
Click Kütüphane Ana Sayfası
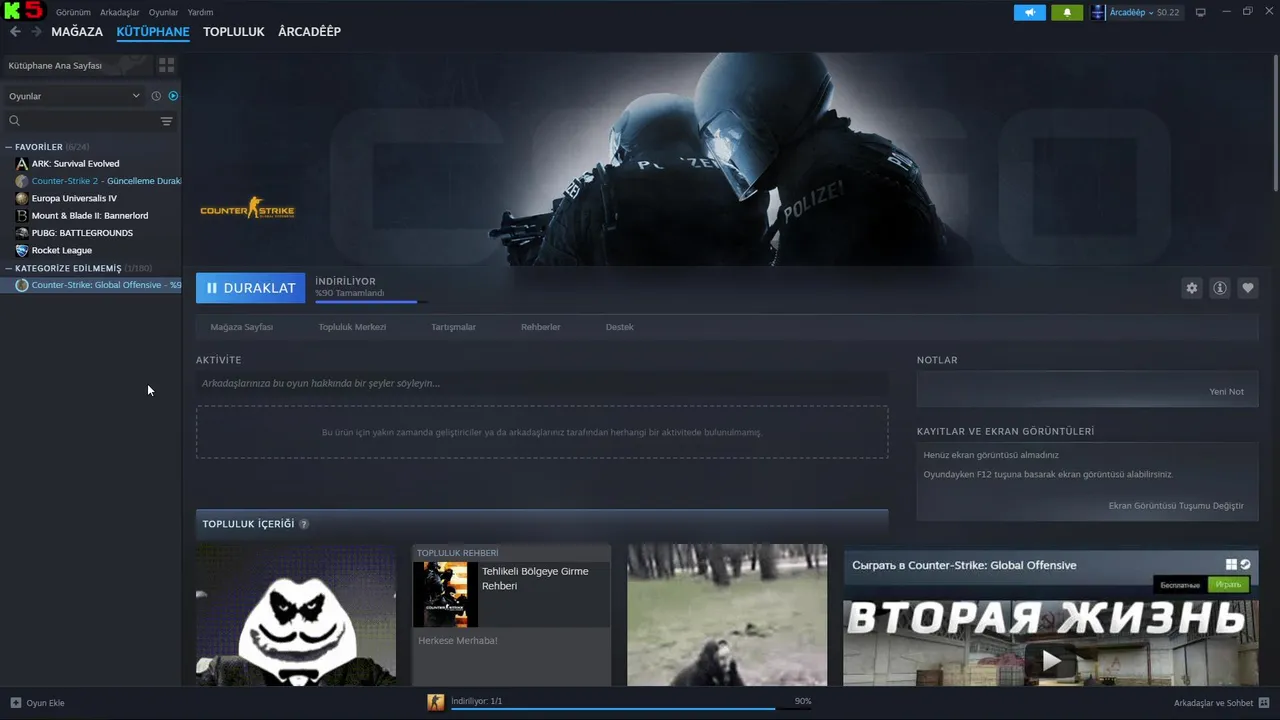pos(55,65)
